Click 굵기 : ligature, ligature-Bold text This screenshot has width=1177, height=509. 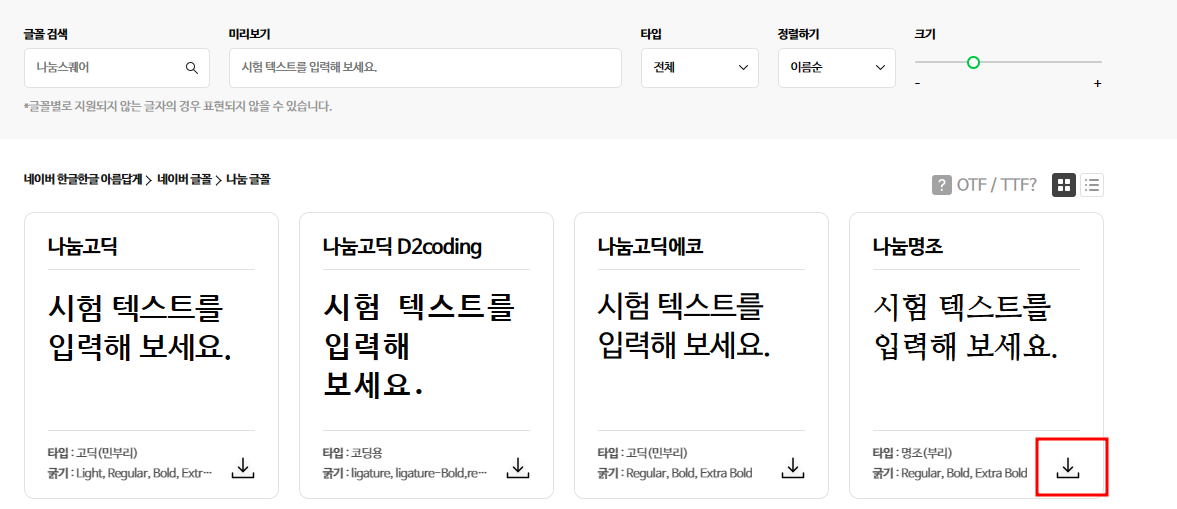[405, 473]
